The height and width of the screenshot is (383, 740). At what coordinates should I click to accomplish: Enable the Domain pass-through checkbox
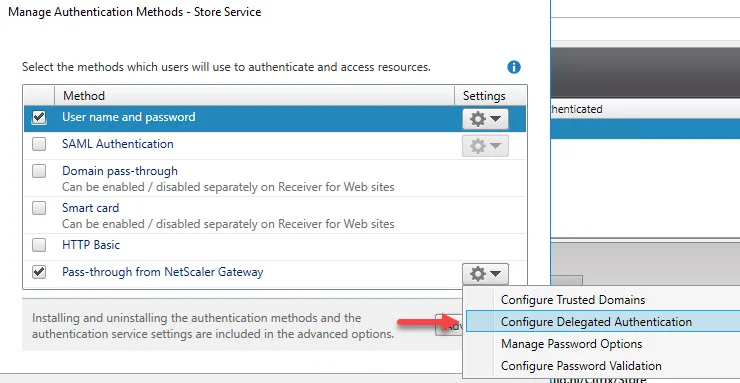(x=39, y=171)
